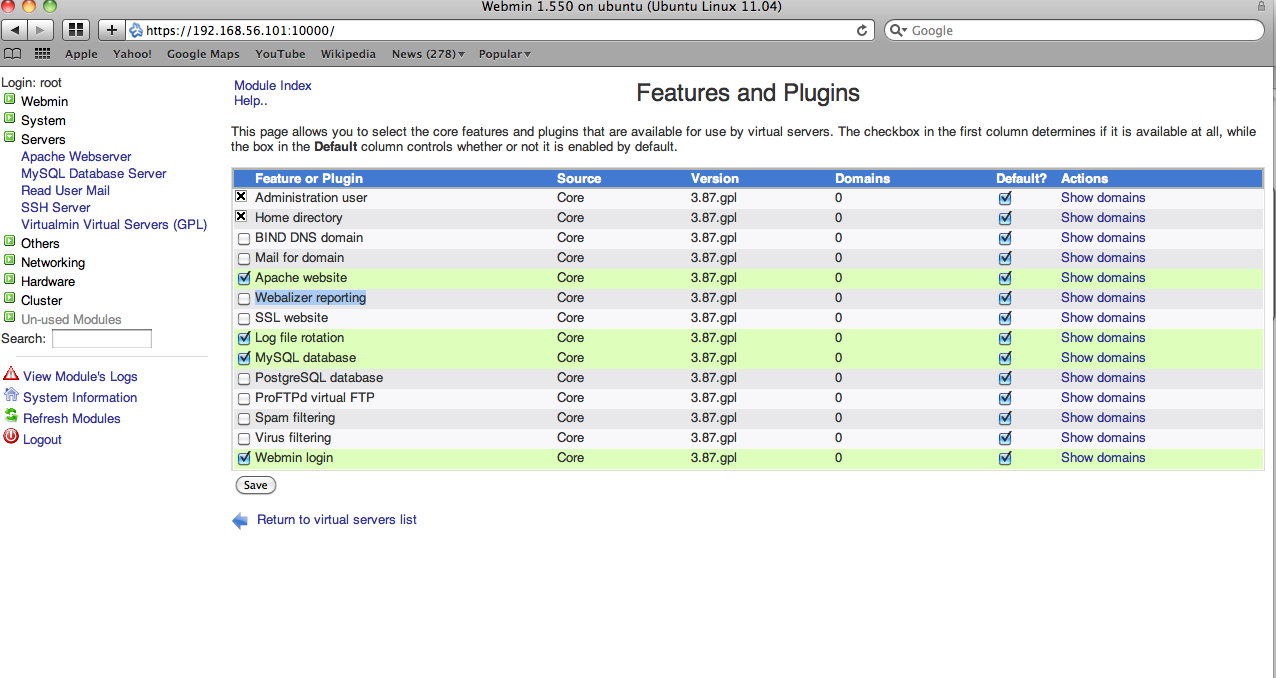Enable the Virus filtering feature checkbox
Image resolution: width=1276 pixels, height=678 pixels.
(244, 439)
